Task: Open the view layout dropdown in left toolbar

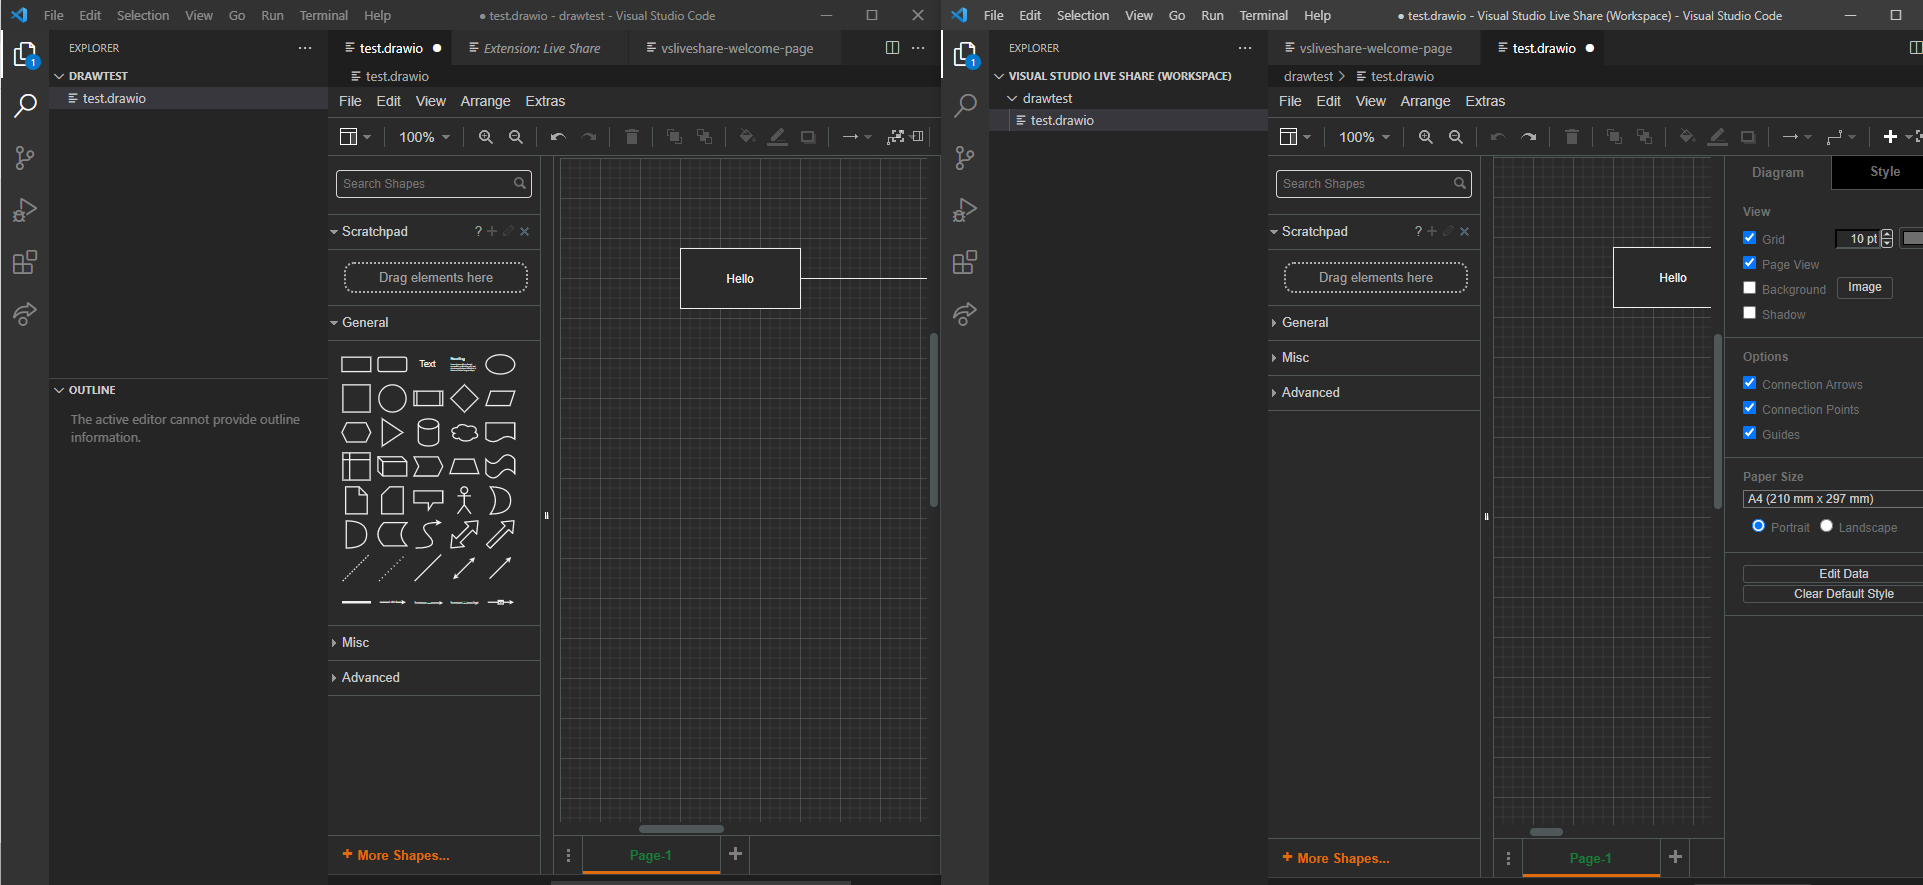Action: tap(355, 137)
